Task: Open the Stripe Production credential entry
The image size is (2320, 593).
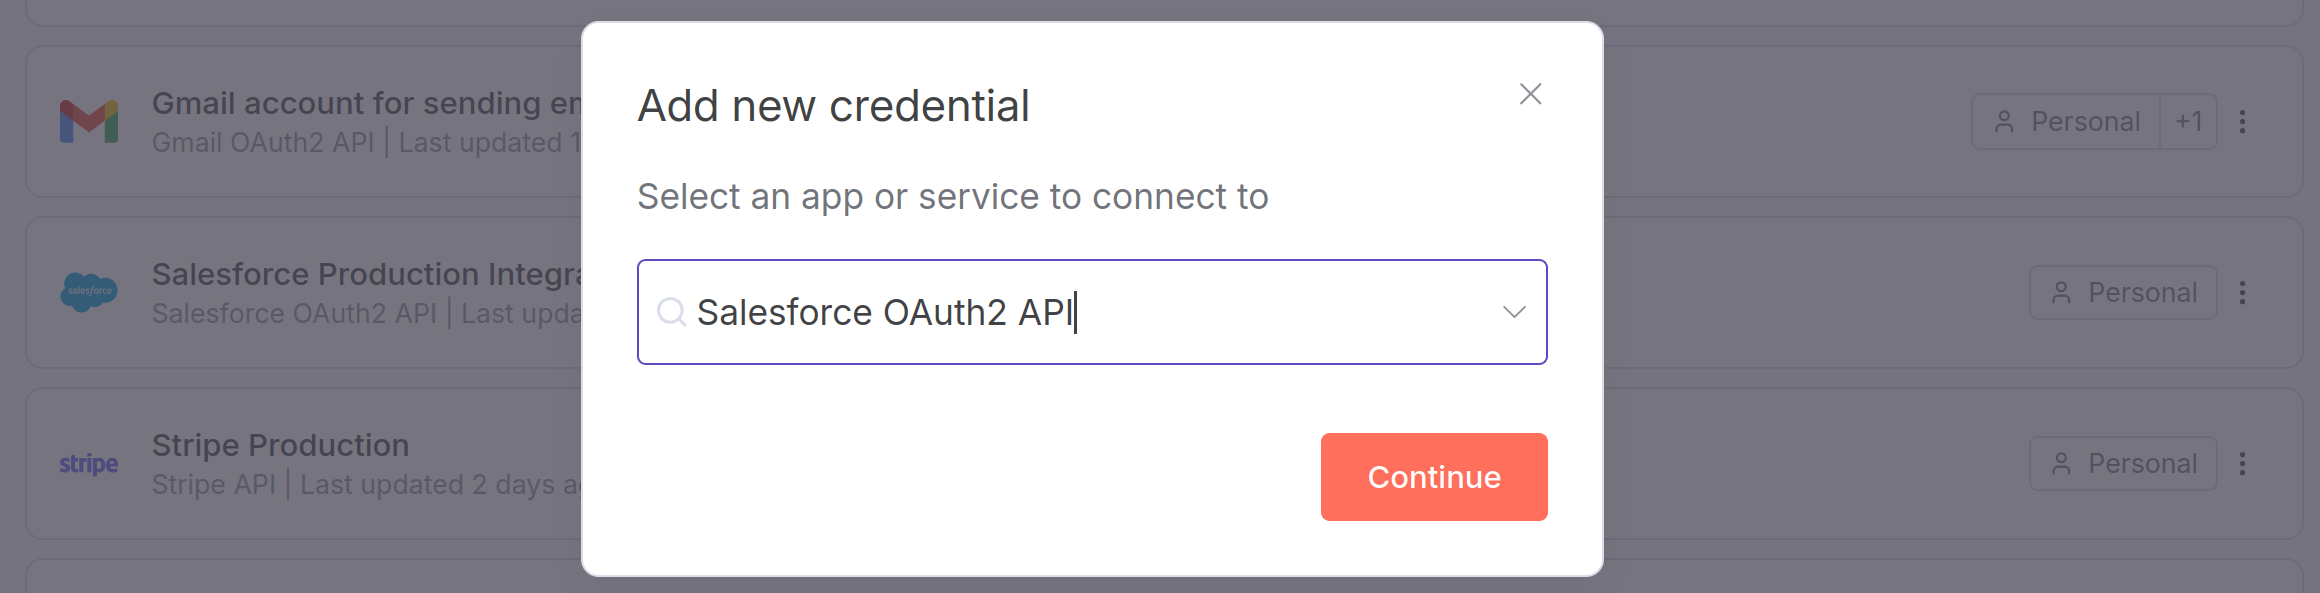Action: [x=280, y=445]
